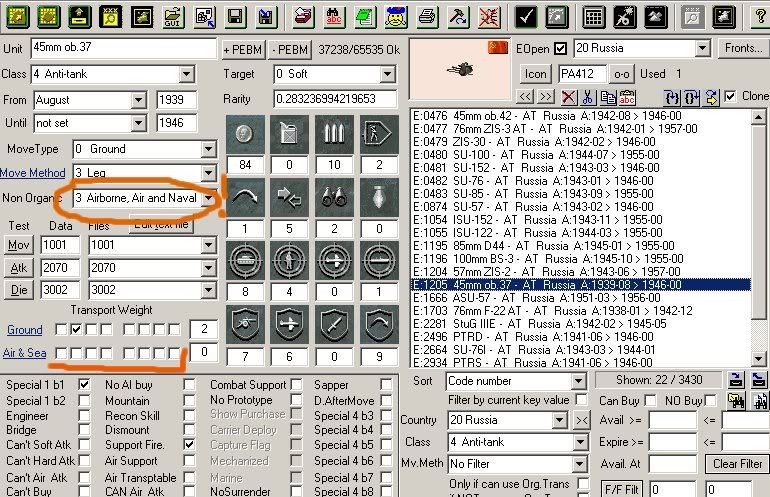The height and width of the screenshot is (497, 770).
Task: Select list row 76mm ZIS-3 AT
Action: tap(581, 129)
